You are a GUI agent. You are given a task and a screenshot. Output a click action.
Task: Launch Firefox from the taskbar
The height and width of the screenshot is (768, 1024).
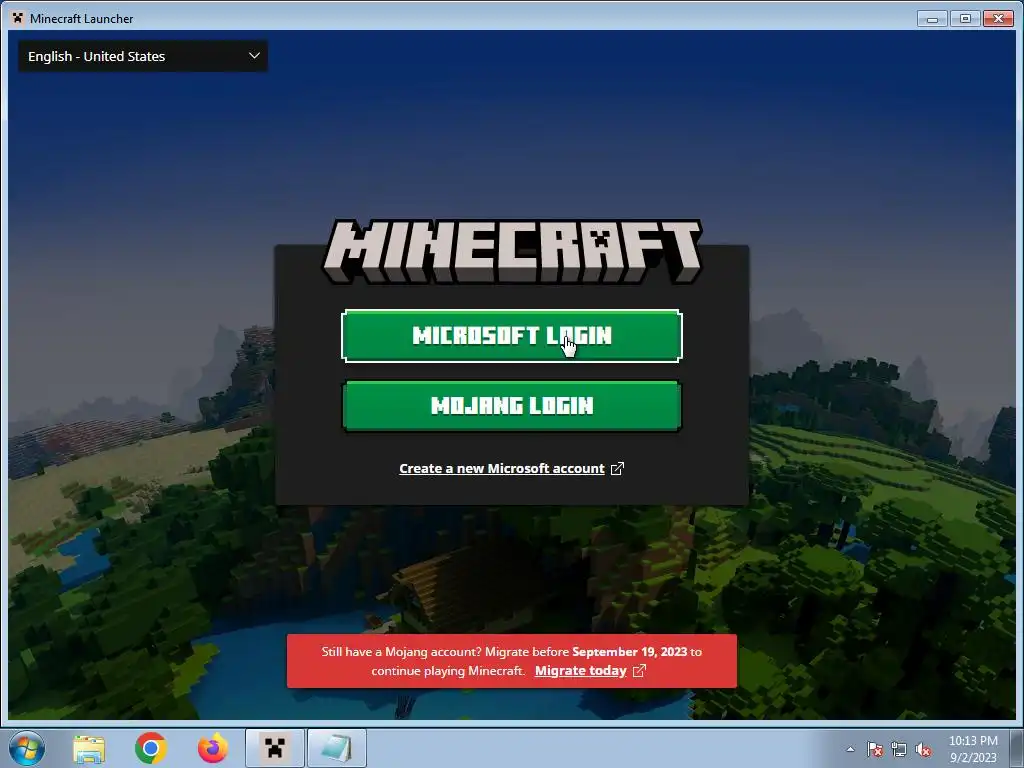(213, 749)
